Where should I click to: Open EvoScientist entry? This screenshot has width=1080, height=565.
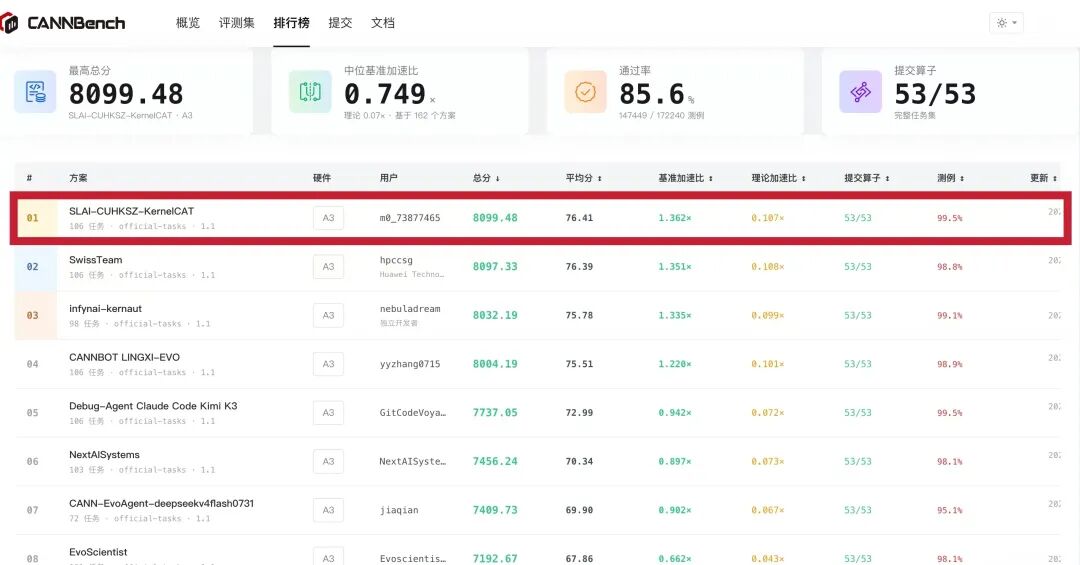pyautogui.click(x=98, y=552)
